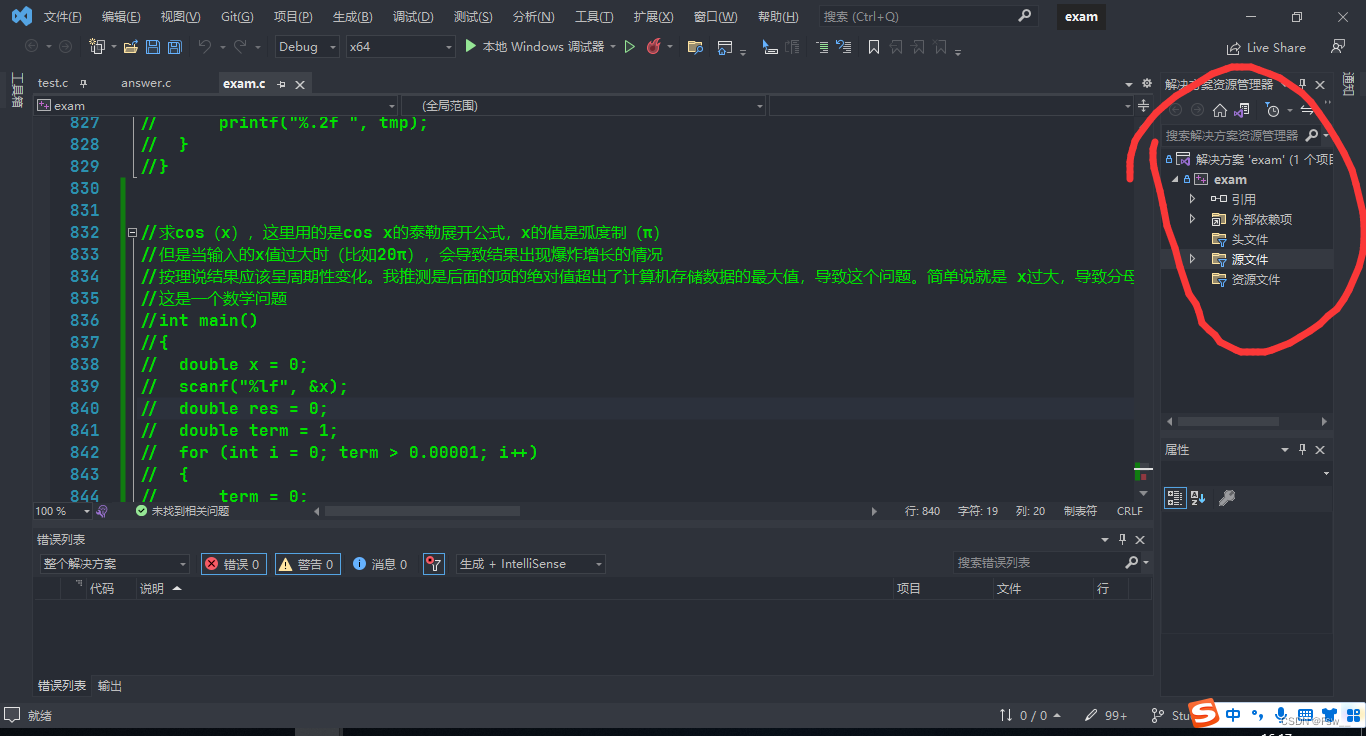The height and width of the screenshot is (736, 1366).
Task: Click the microphone icon in IME bar
Action: click(x=1281, y=714)
